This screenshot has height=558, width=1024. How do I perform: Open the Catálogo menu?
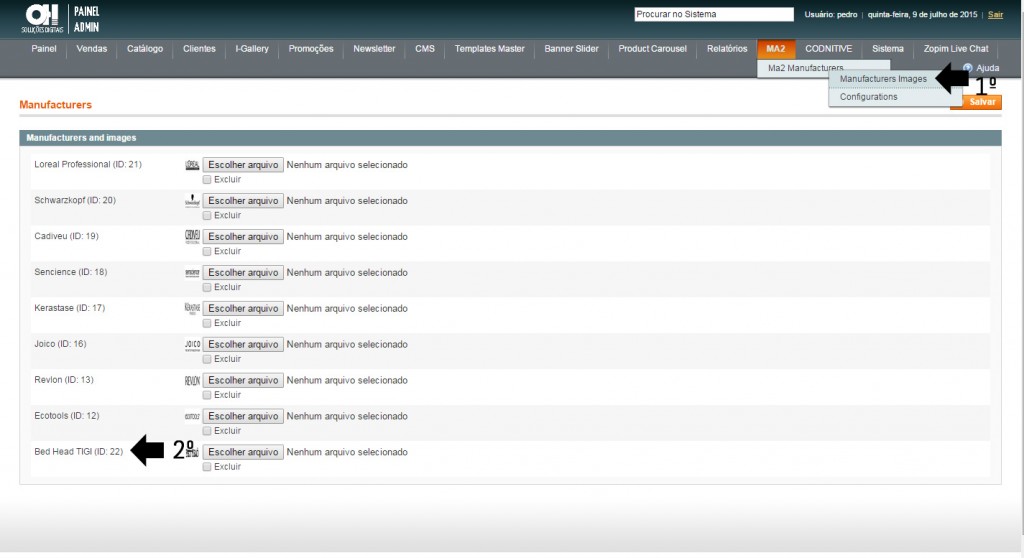tap(145, 49)
